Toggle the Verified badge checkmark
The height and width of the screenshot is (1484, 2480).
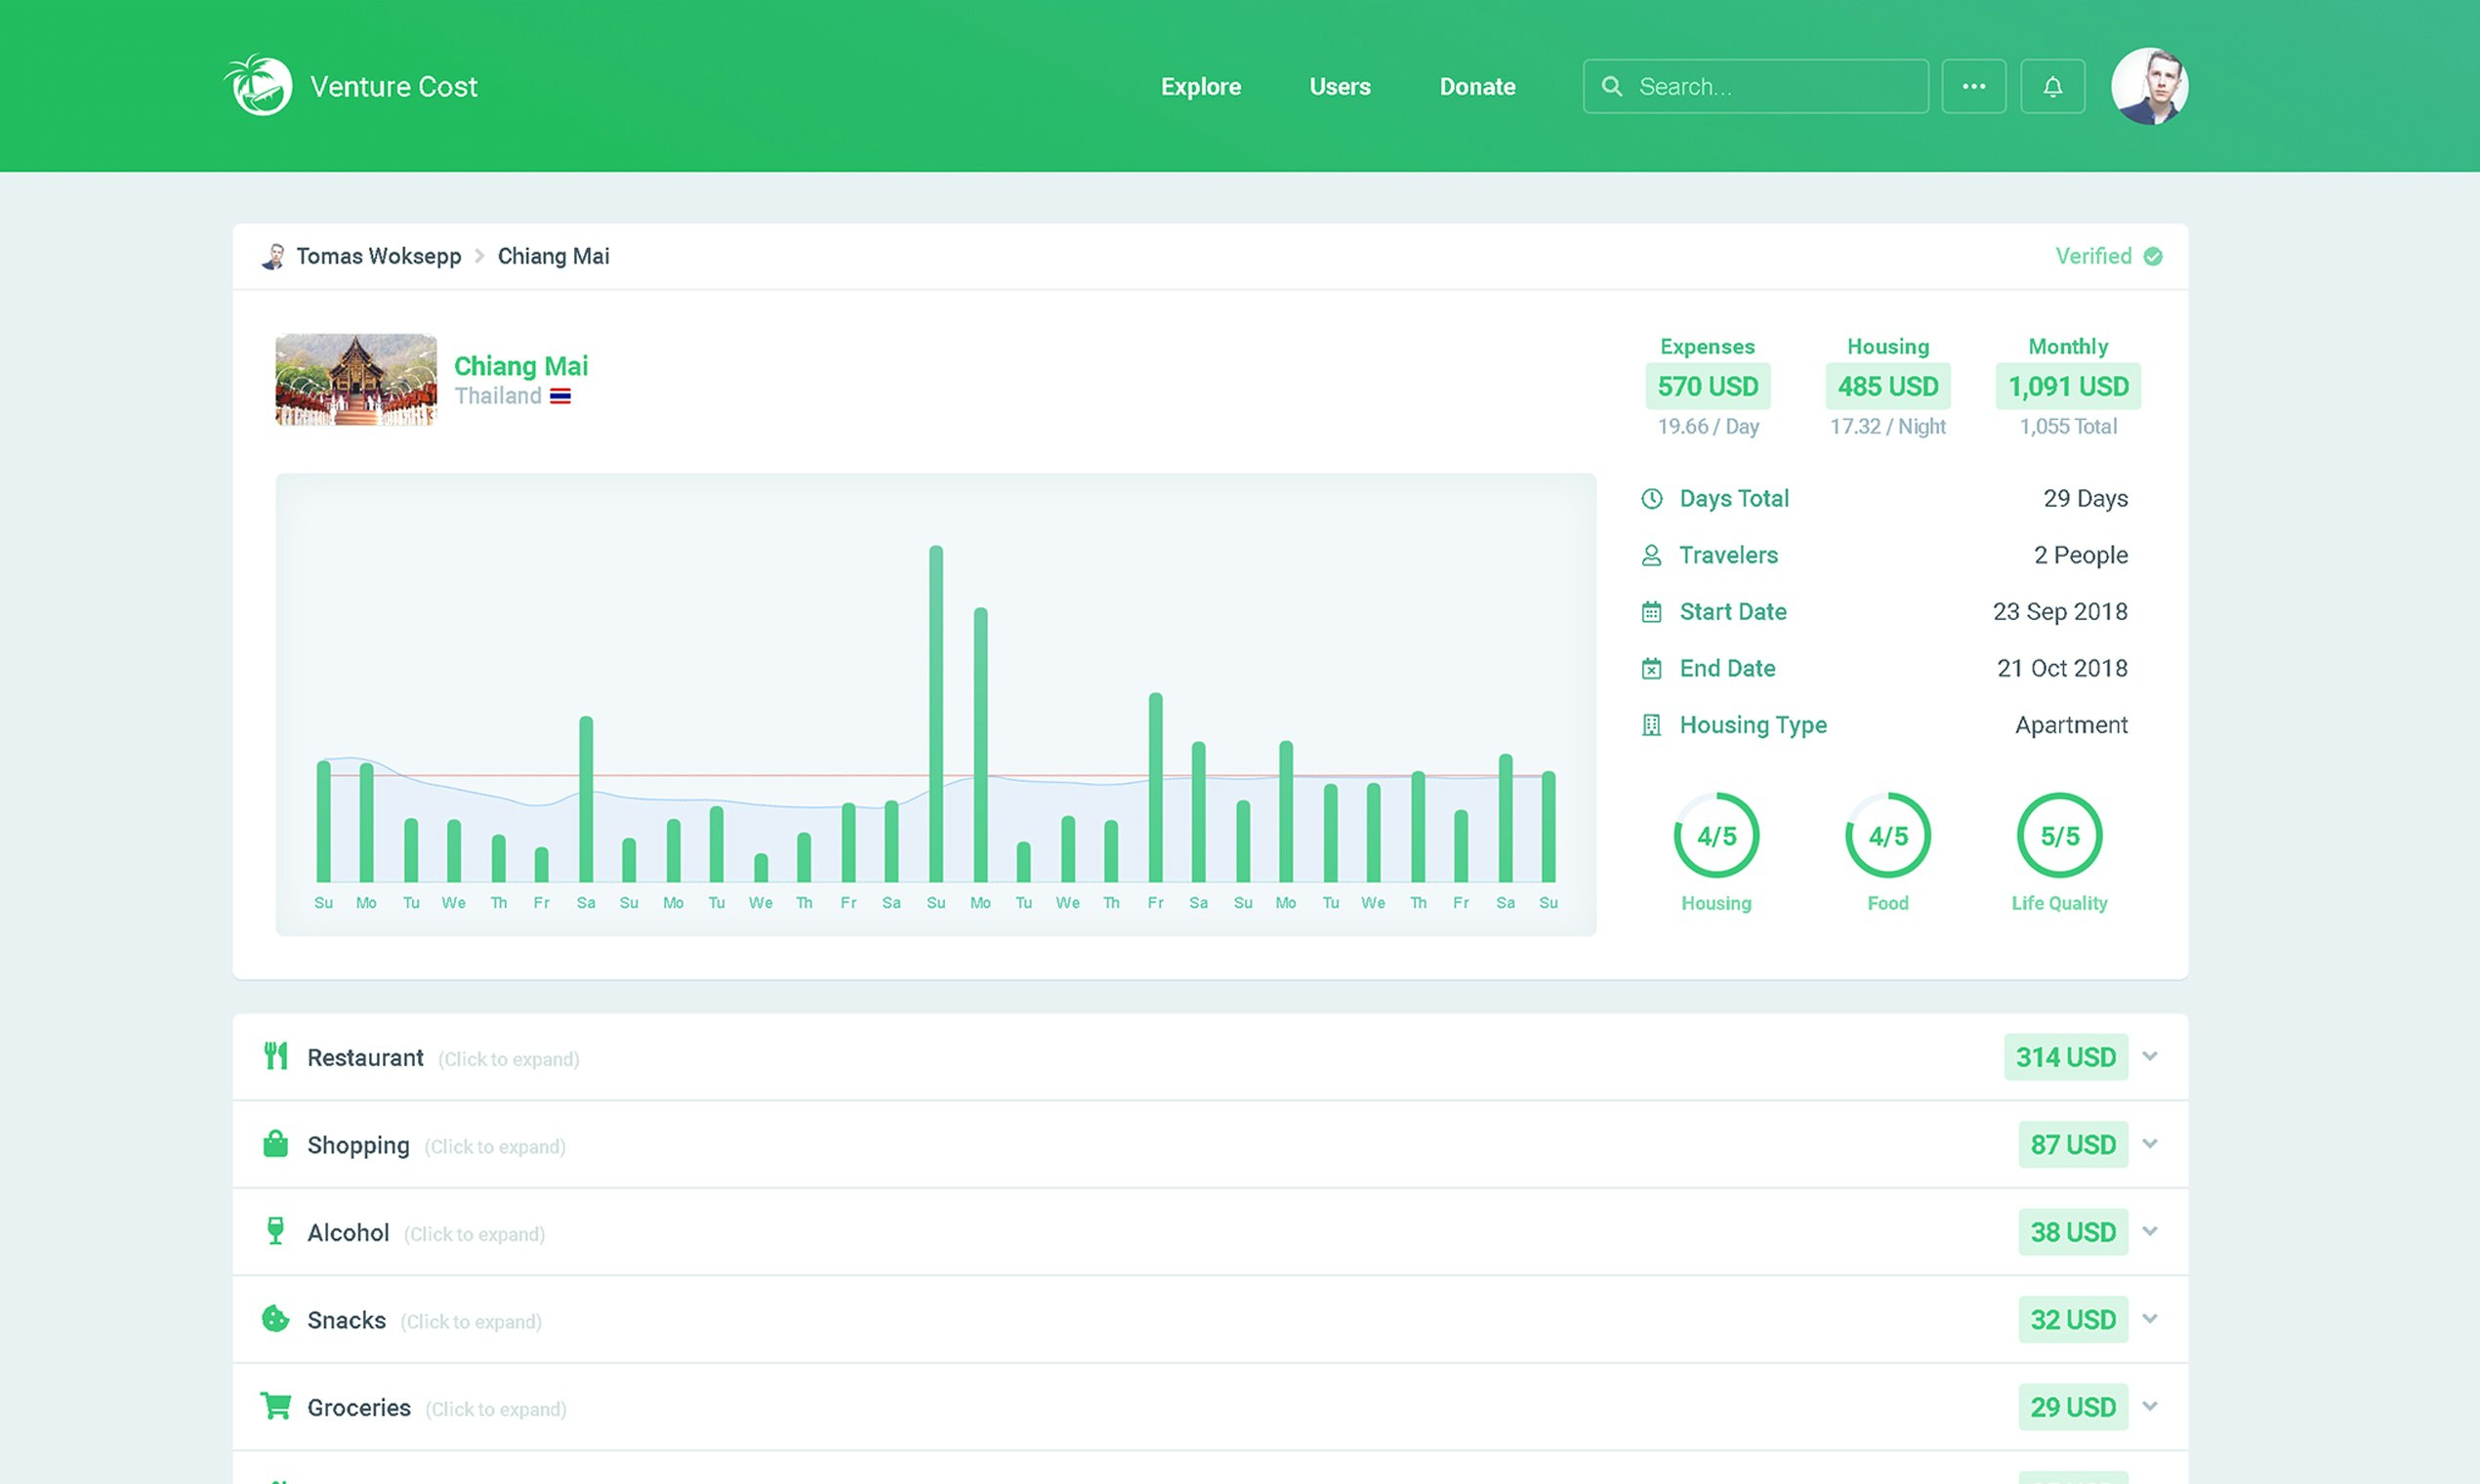pyautogui.click(x=2153, y=256)
